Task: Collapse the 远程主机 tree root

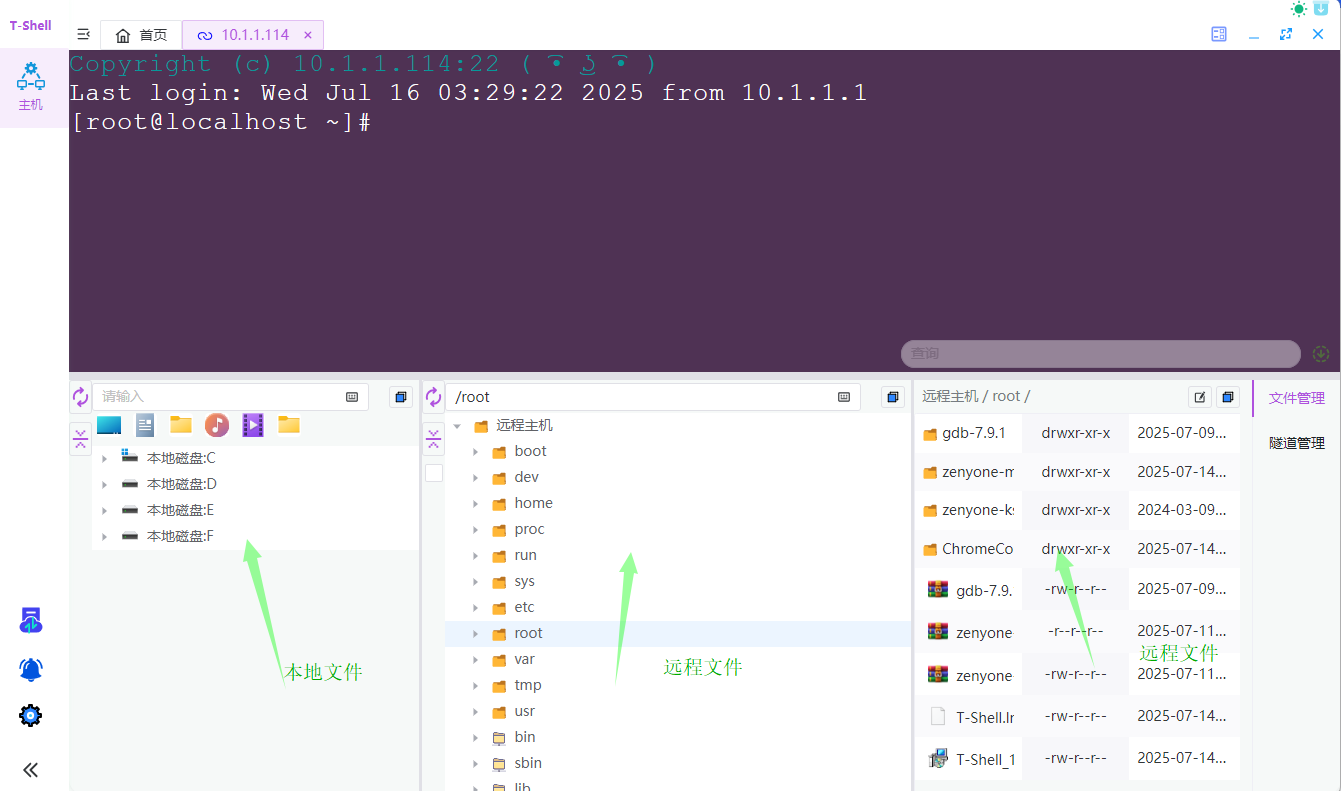Action: pyautogui.click(x=457, y=425)
